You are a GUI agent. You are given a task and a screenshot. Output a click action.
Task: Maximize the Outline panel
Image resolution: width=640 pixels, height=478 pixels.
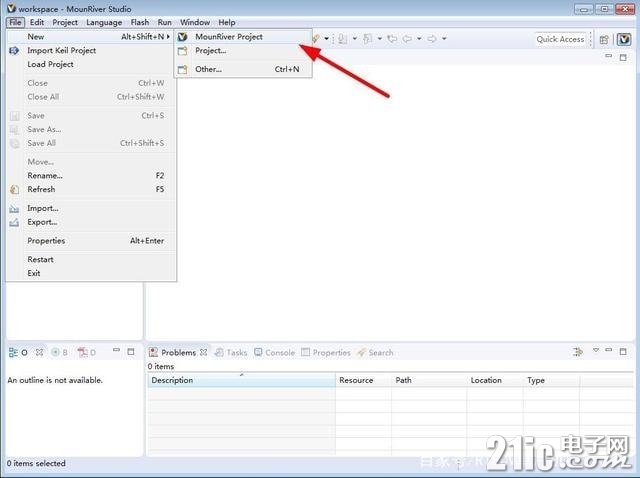(131, 351)
